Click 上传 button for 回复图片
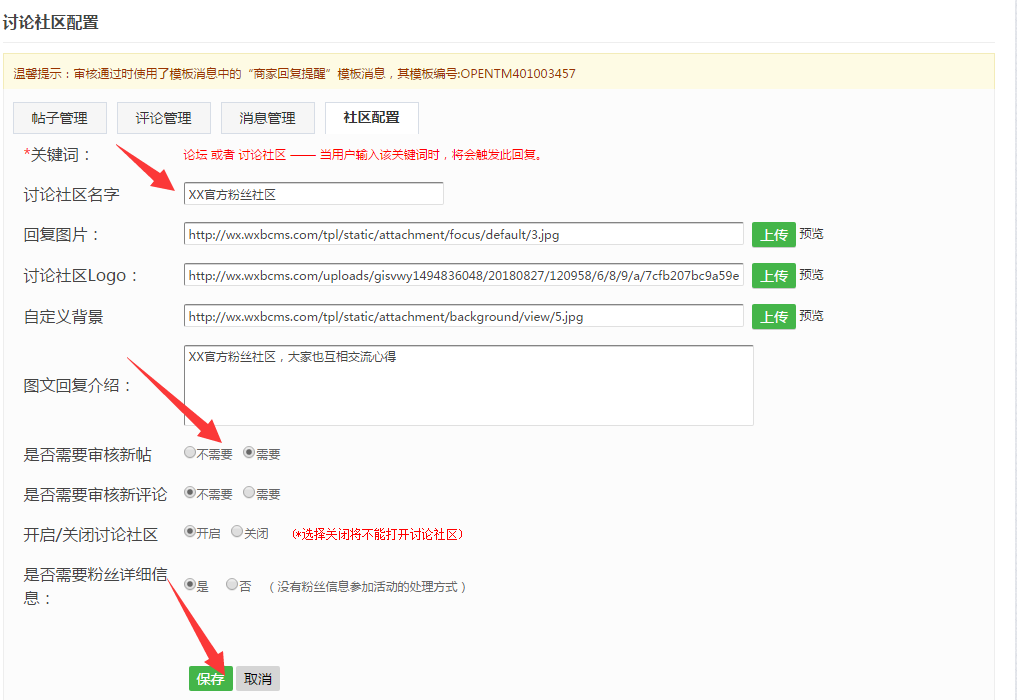 [x=773, y=233]
